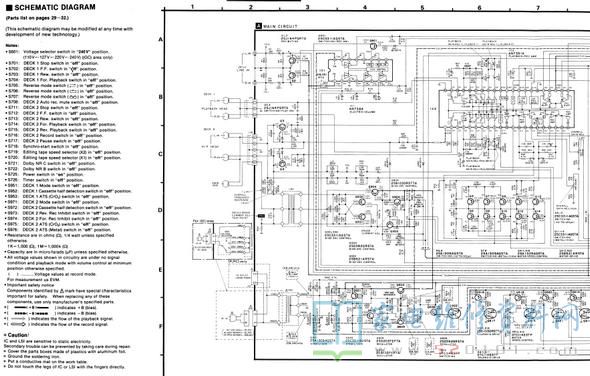Click the black square beside SCHEMATIC DIAGRAM heading
This screenshot has height=376, width=590.
pos(9,8)
